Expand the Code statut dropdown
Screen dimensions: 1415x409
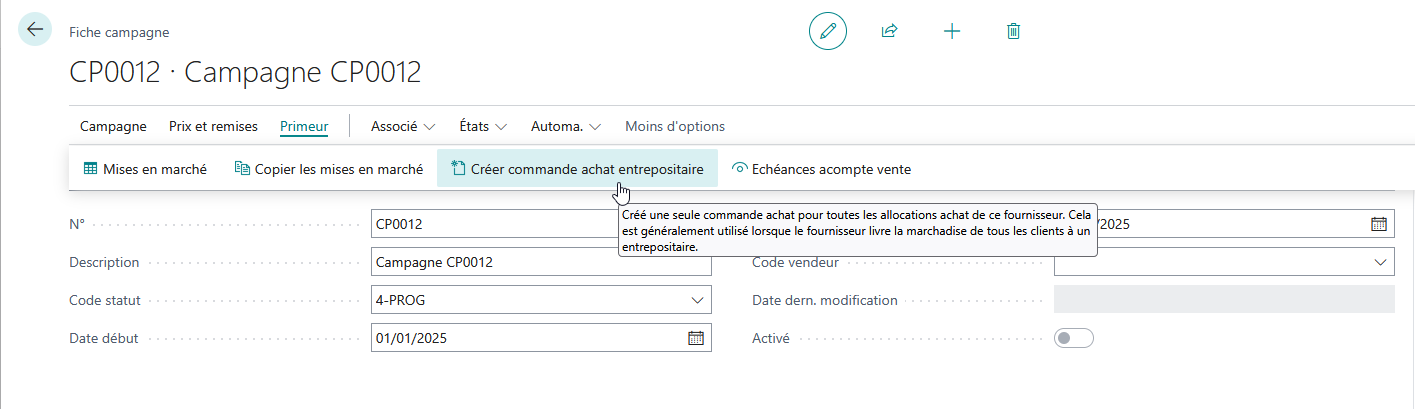pyautogui.click(x=697, y=300)
